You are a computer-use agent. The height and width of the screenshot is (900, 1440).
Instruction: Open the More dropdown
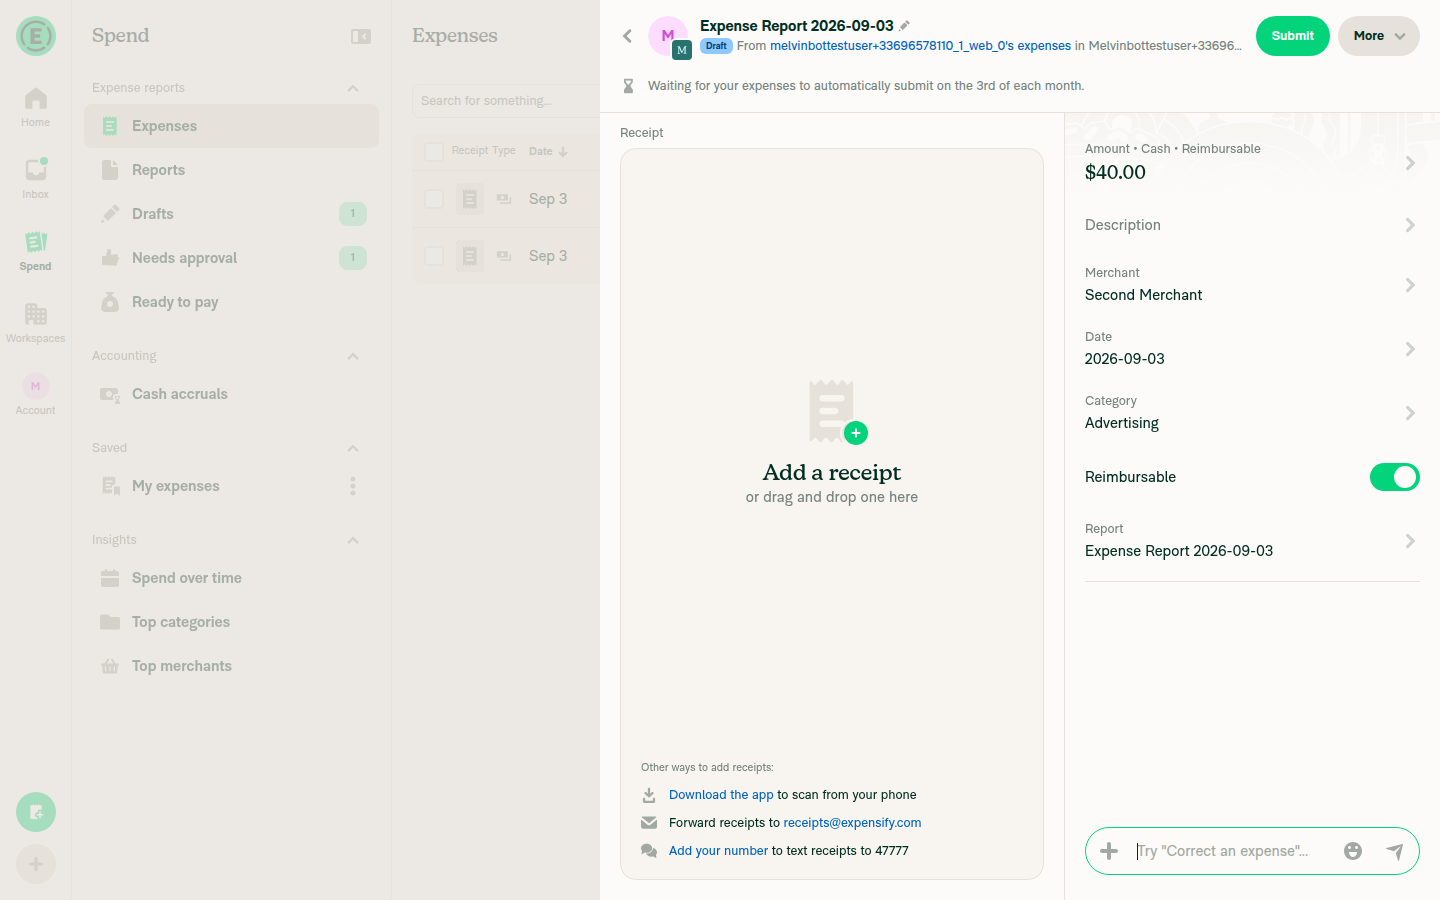[x=1378, y=36]
